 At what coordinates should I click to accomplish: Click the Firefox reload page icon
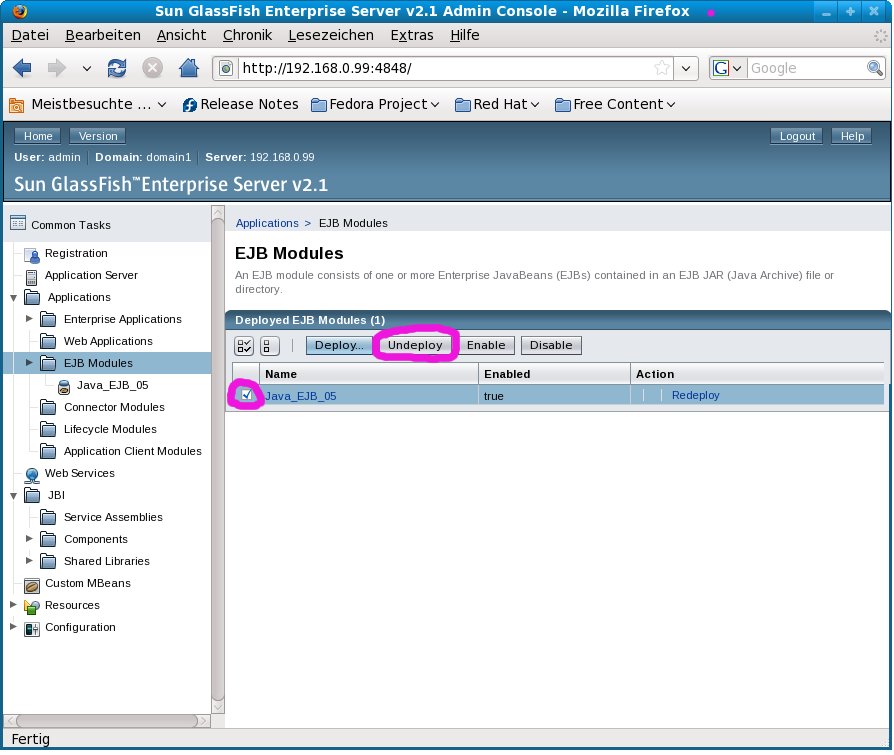[x=117, y=68]
